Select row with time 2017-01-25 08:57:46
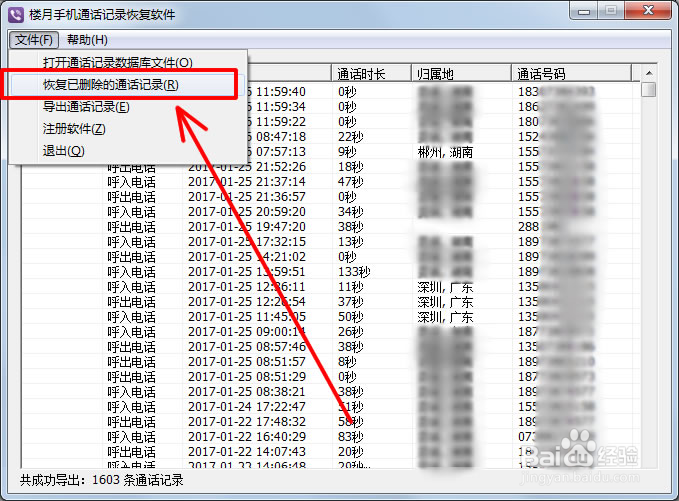This screenshot has height=501, width=679. 331,347
